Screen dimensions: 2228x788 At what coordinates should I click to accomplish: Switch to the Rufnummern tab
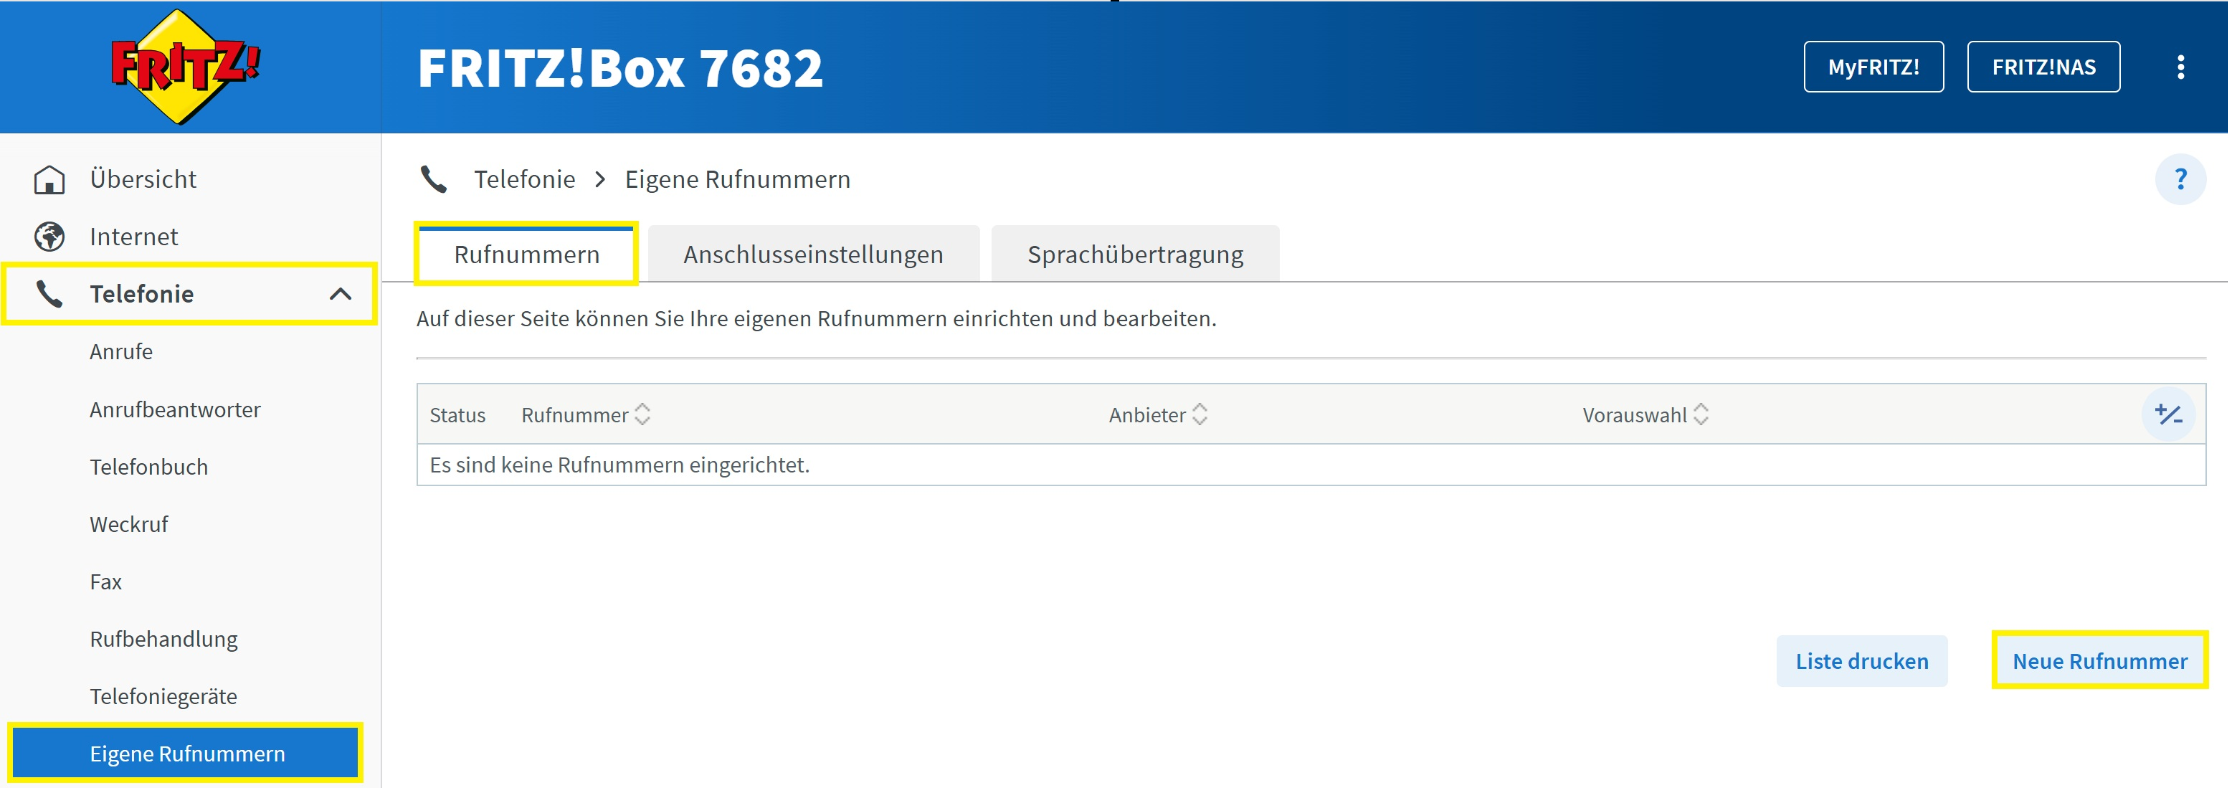pyautogui.click(x=526, y=254)
